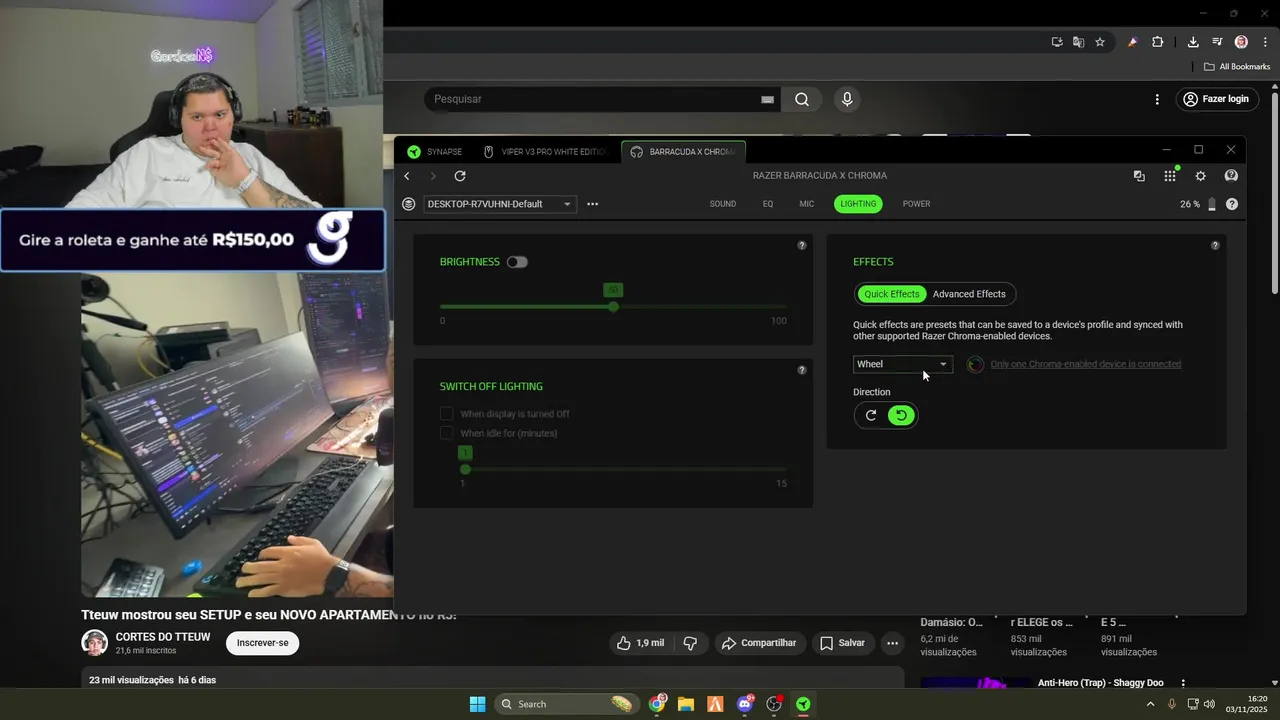Check 'When display is turned Off'

(x=447, y=414)
